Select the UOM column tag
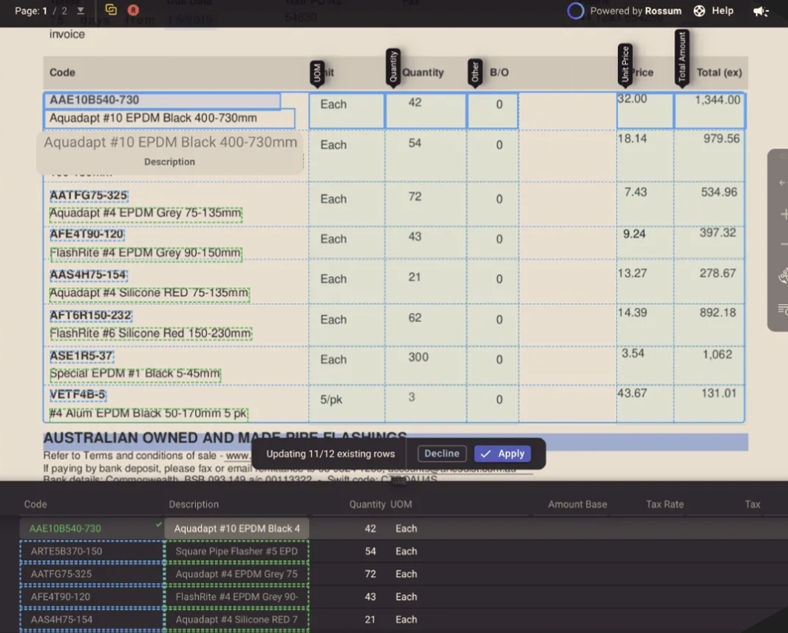Viewport: 788px width, 633px height. (x=317, y=73)
